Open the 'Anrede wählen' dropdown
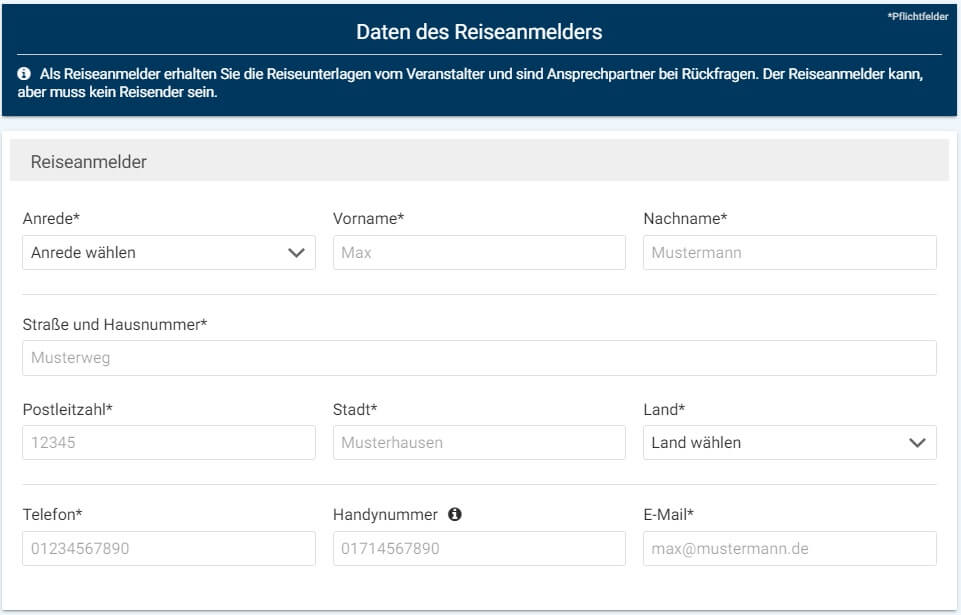961x615 pixels. click(168, 253)
